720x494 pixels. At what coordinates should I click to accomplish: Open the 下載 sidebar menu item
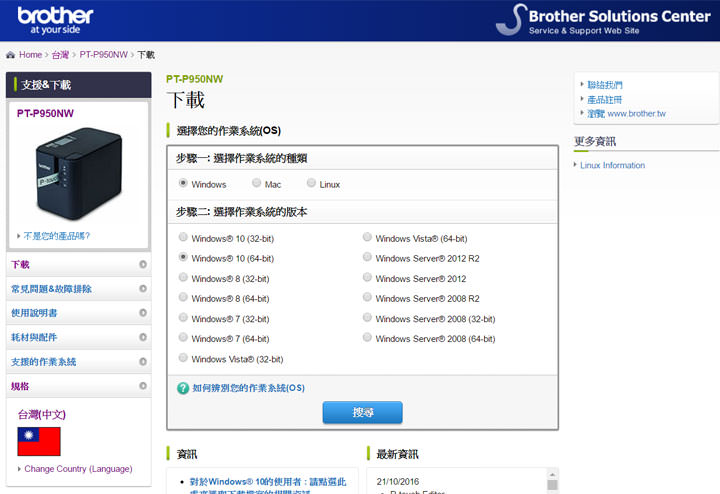click(x=79, y=264)
